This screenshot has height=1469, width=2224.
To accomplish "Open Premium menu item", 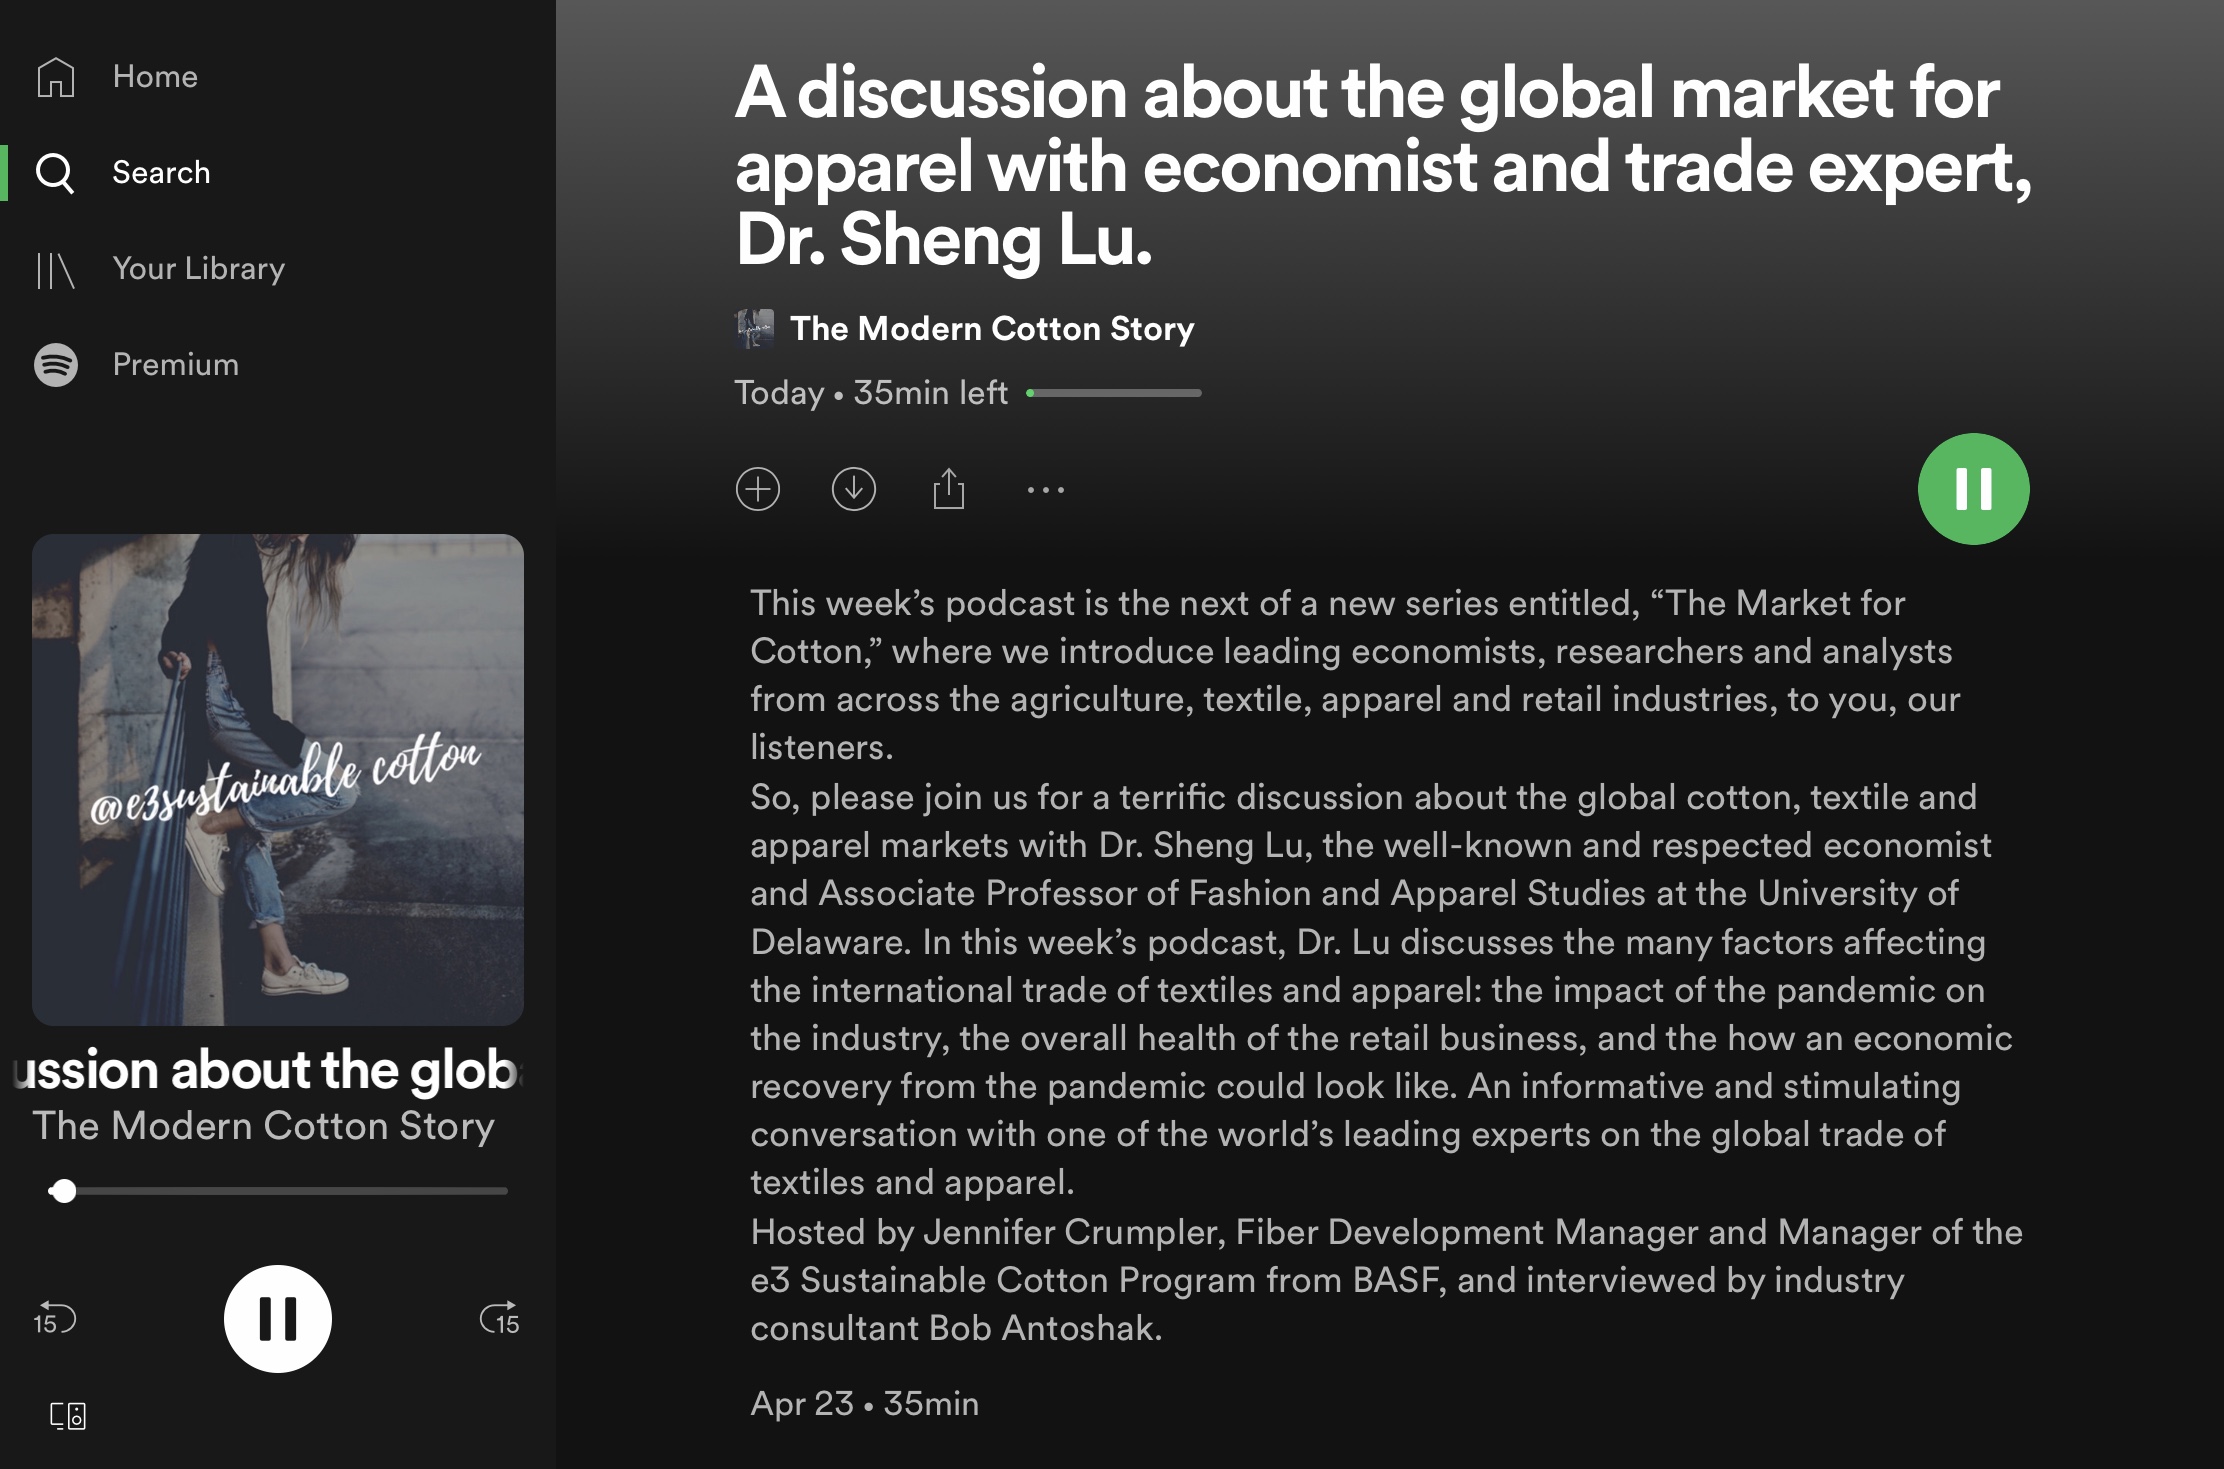I will click(x=175, y=365).
